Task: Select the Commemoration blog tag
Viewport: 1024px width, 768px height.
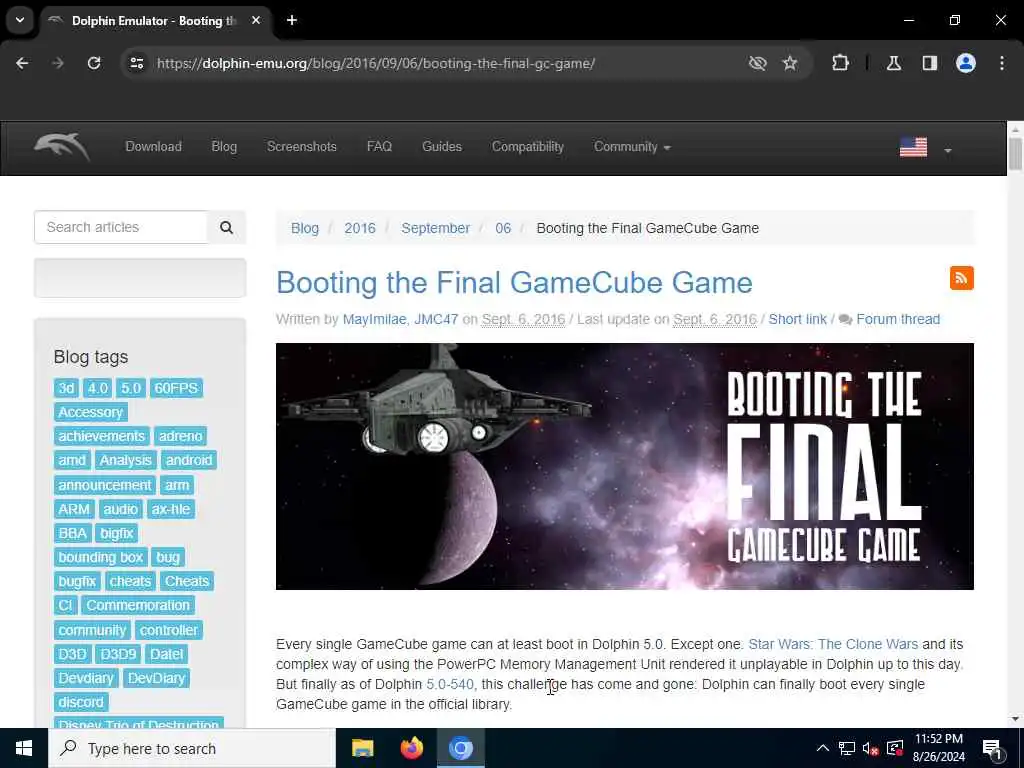Action: click(138, 605)
